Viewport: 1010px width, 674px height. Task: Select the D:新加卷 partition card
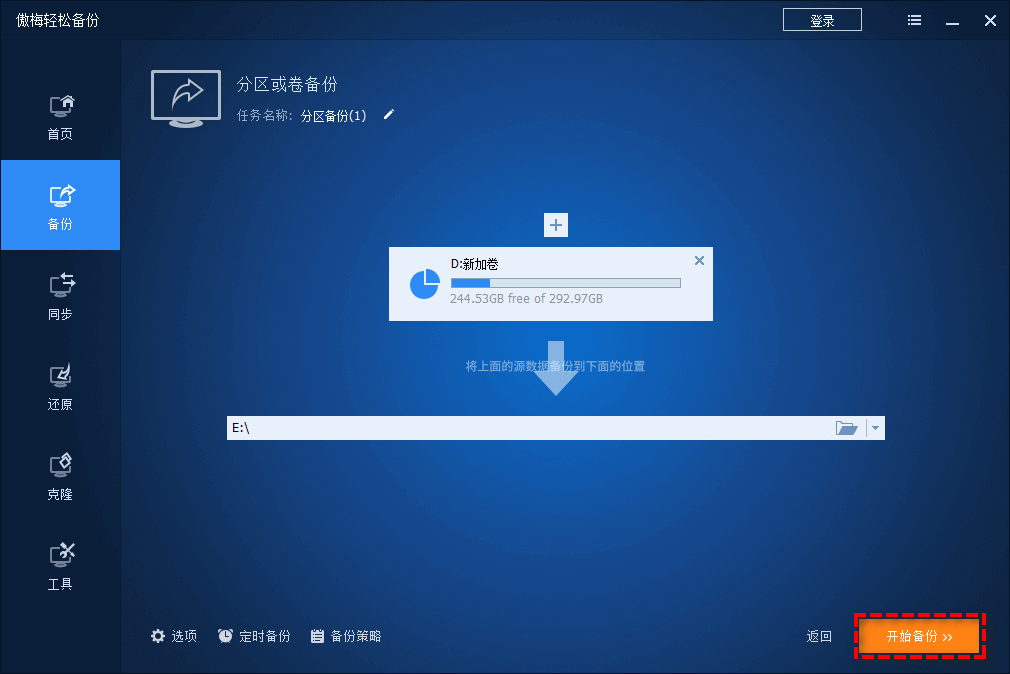click(x=551, y=284)
